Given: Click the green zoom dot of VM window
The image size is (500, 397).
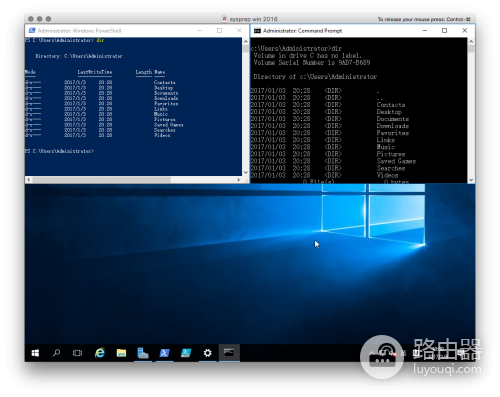Looking at the screenshot, I should click(x=48, y=19).
